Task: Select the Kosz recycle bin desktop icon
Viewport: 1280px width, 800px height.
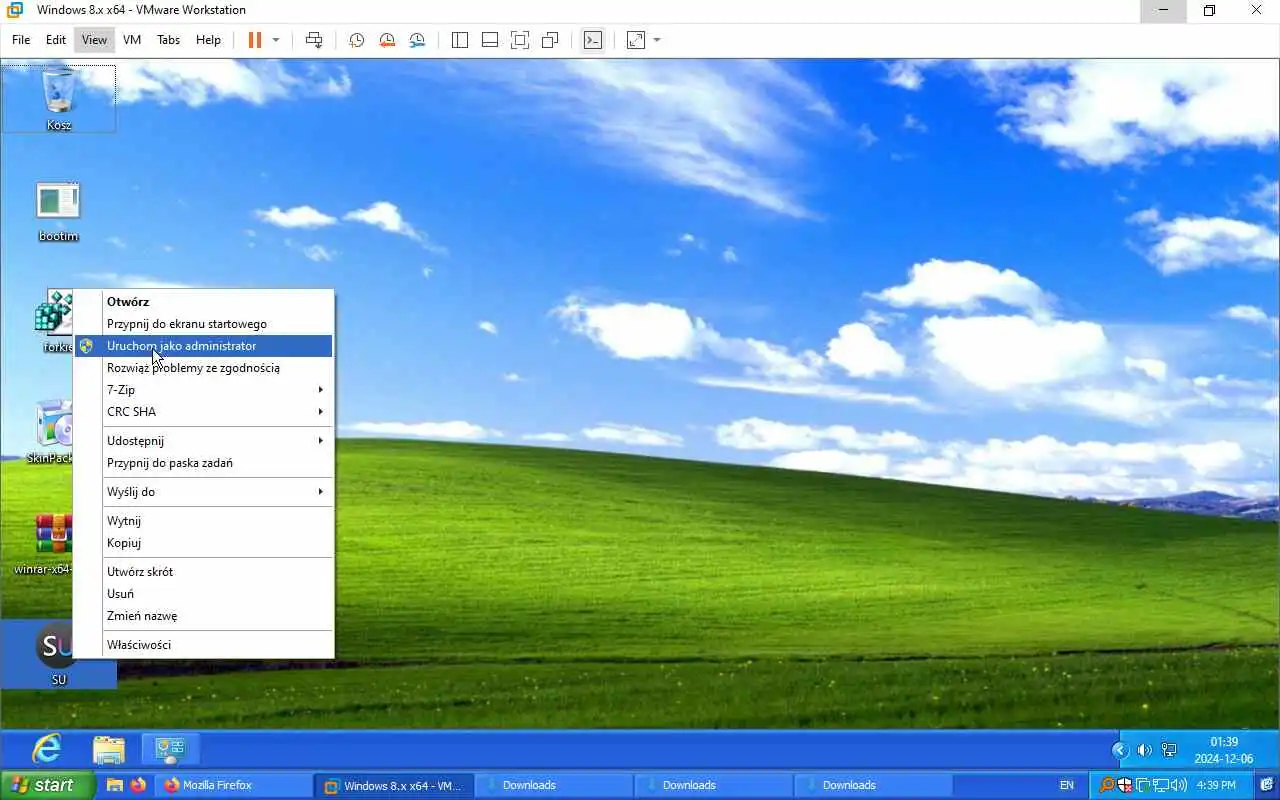Action: 59,99
